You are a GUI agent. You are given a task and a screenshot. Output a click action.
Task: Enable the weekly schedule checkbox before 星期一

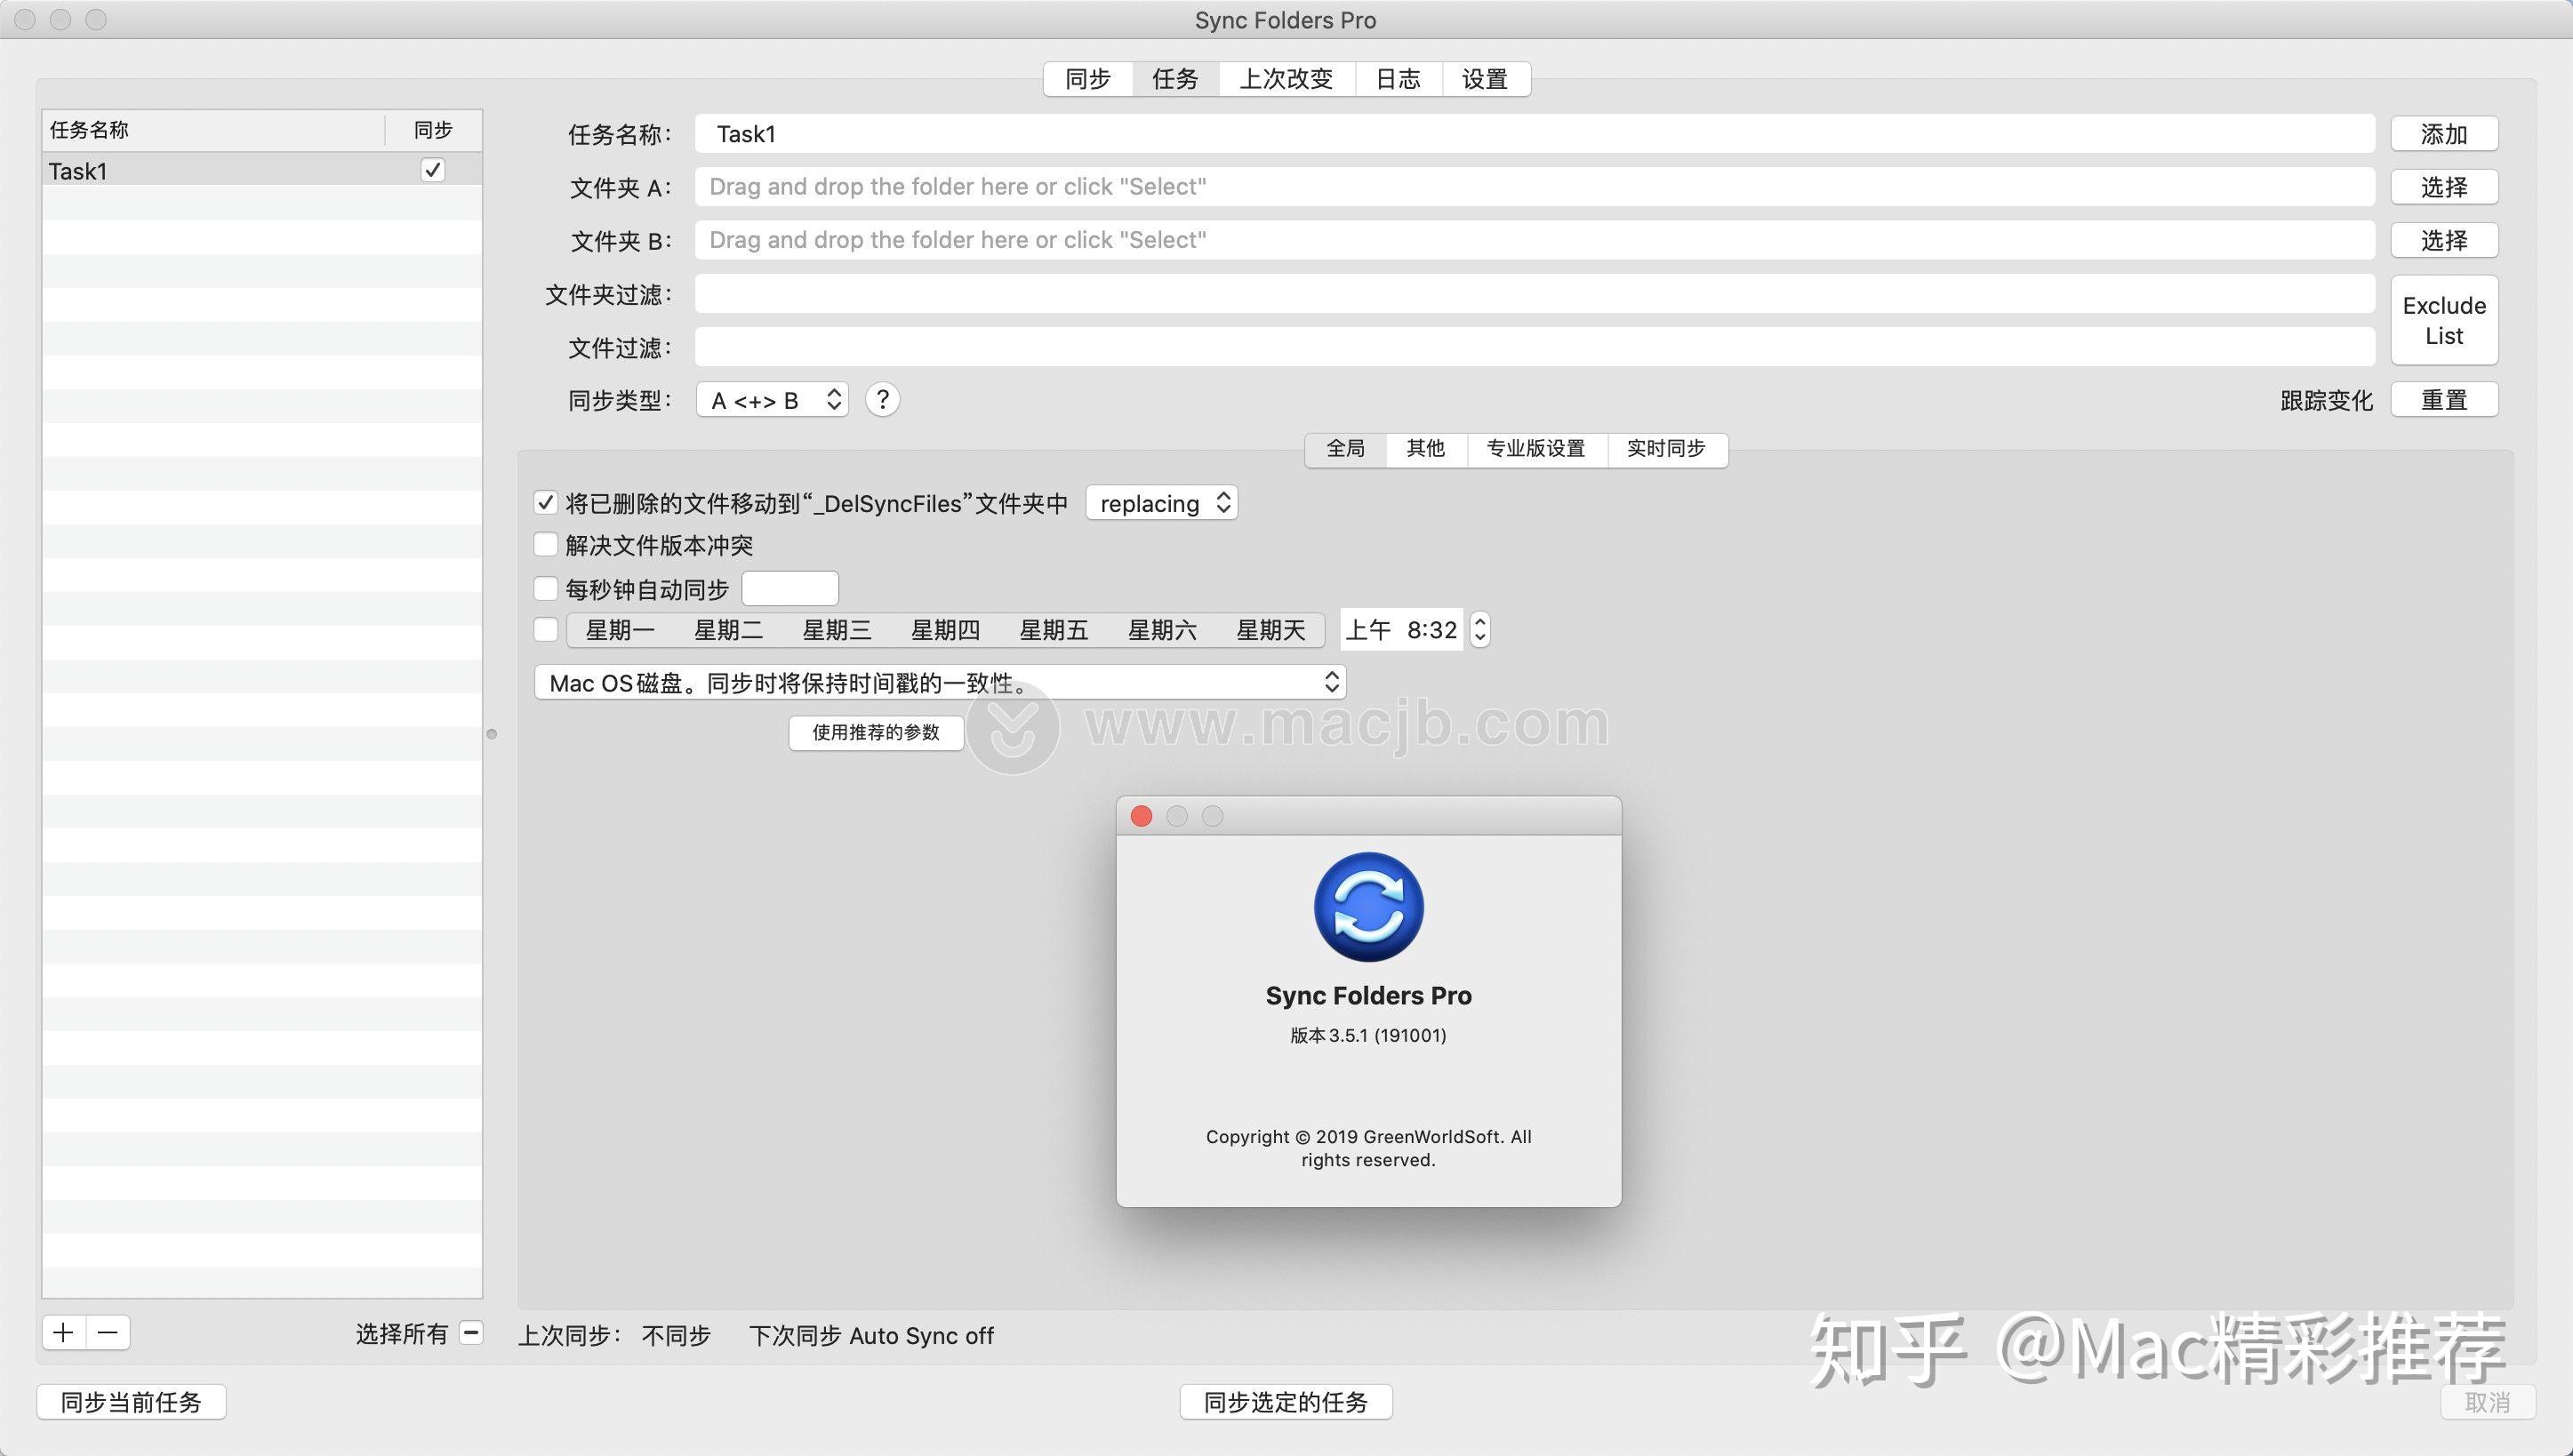[x=545, y=629]
